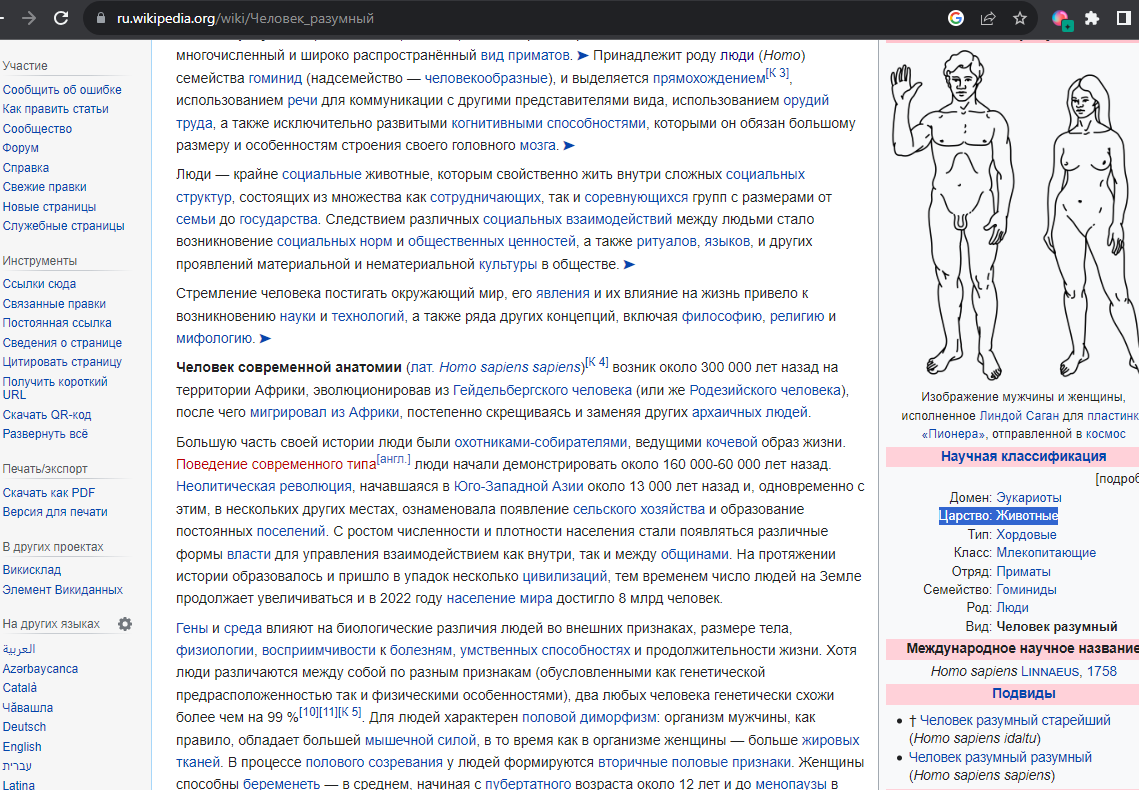Viewport: 1139px width, 790px height.
Task: View "Свежие правки" from the sidebar
Action: [44, 187]
